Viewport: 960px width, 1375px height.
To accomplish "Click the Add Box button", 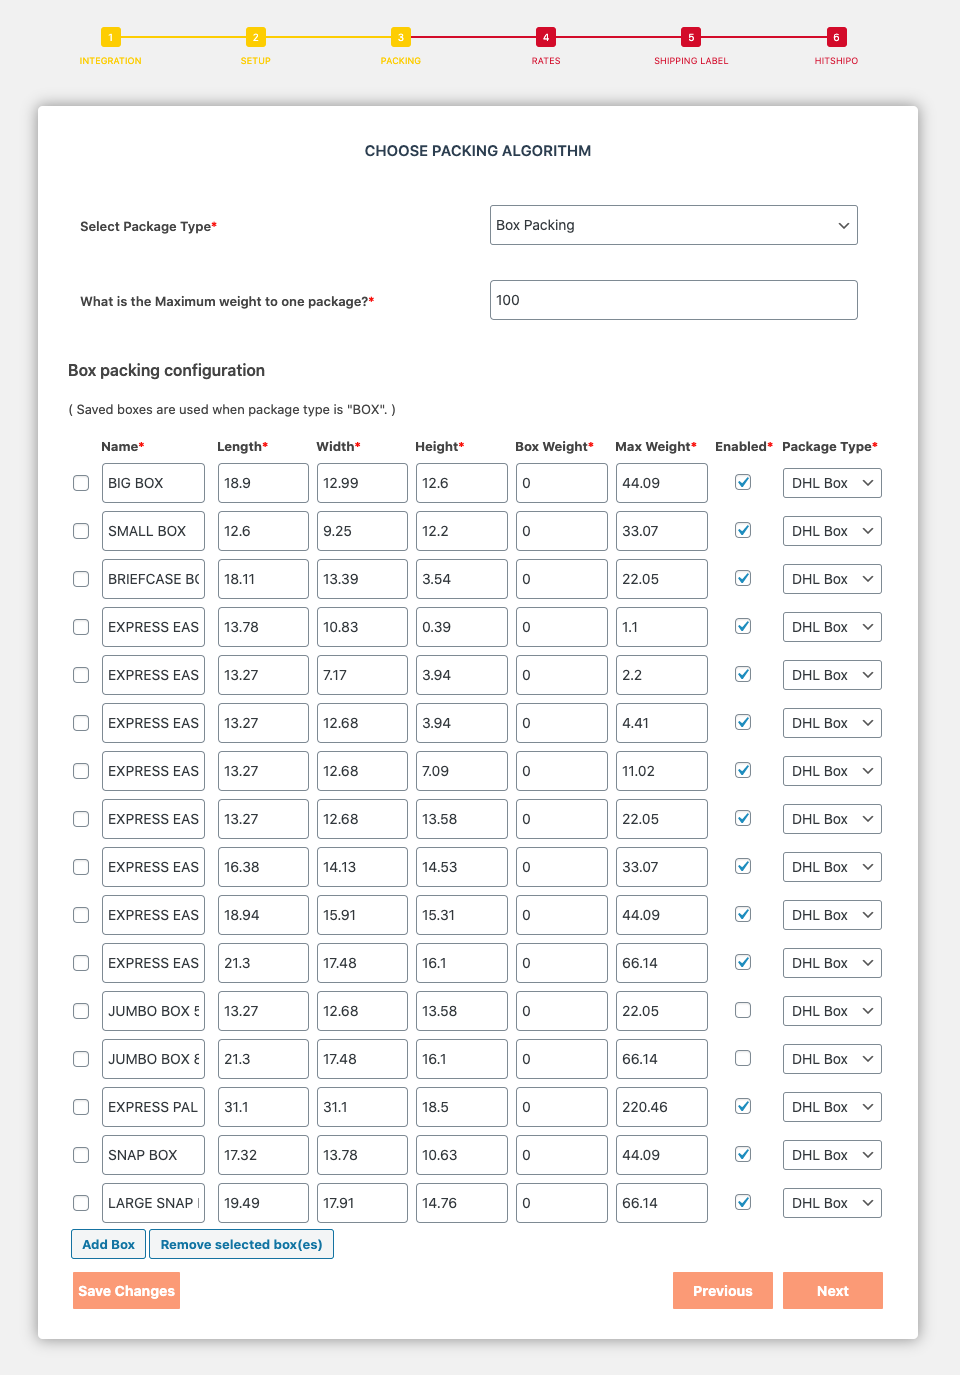I will click(108, 1244).
